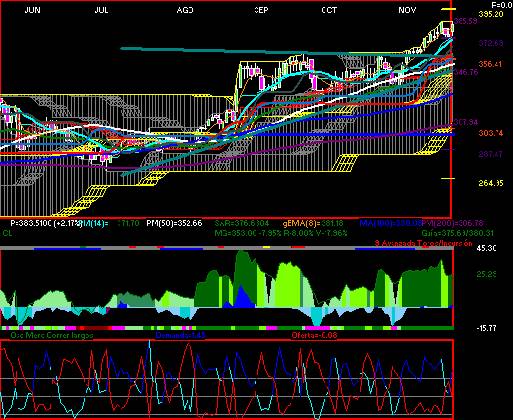This screenshot has height=420, width=513.
Task: Click the blue triangular peak in oscillator
Action: click(x=240, y=297)
